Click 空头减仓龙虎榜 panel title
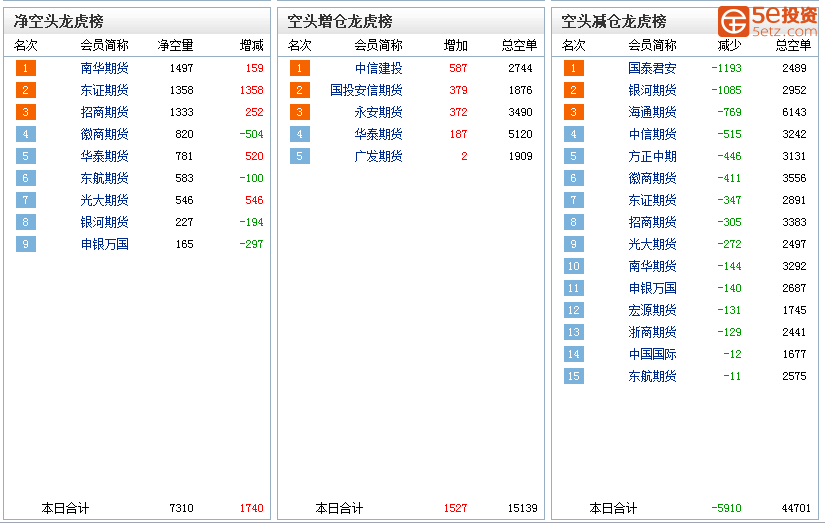The image size is (825, 523). pos(614,22)
